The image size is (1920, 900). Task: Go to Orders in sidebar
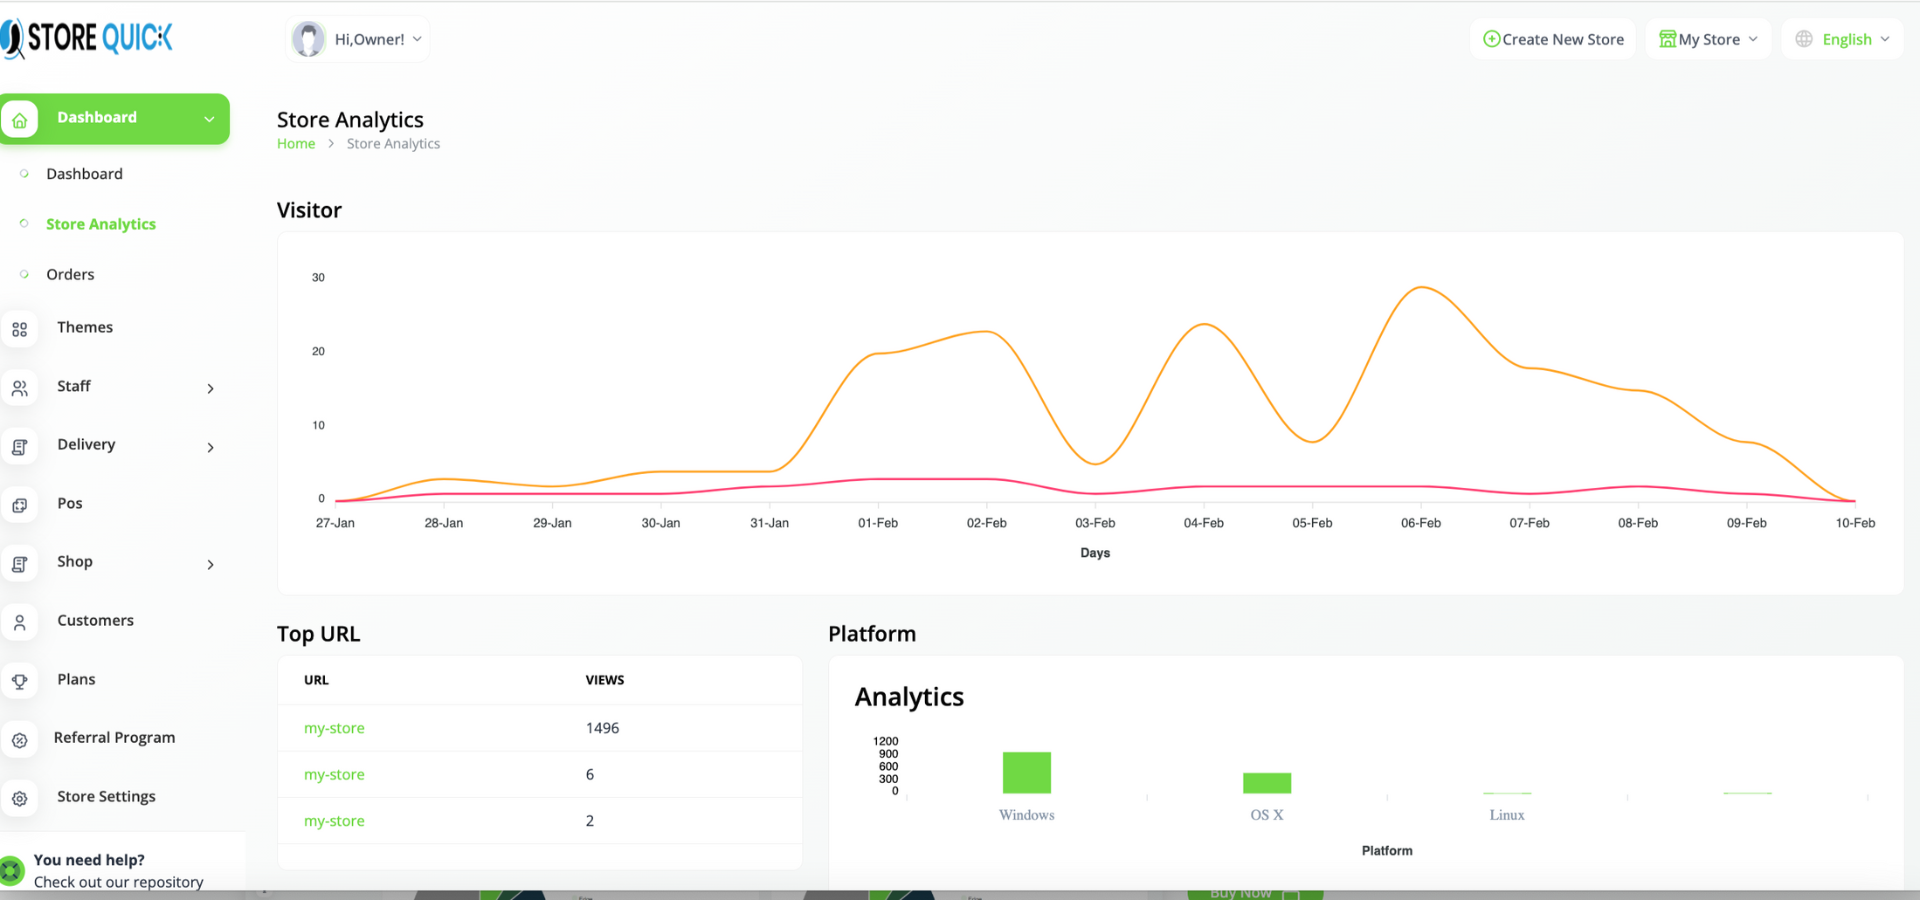pyautogui.click(x=70, y=274)
